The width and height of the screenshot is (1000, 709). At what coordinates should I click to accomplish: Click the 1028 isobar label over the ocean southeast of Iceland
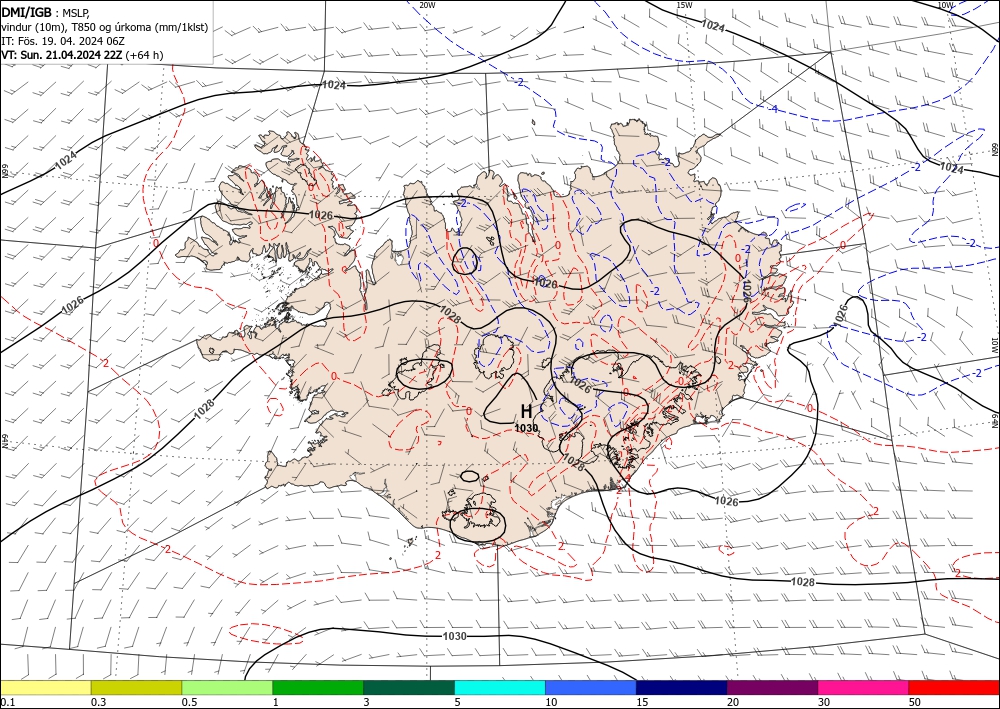(803, 581)
